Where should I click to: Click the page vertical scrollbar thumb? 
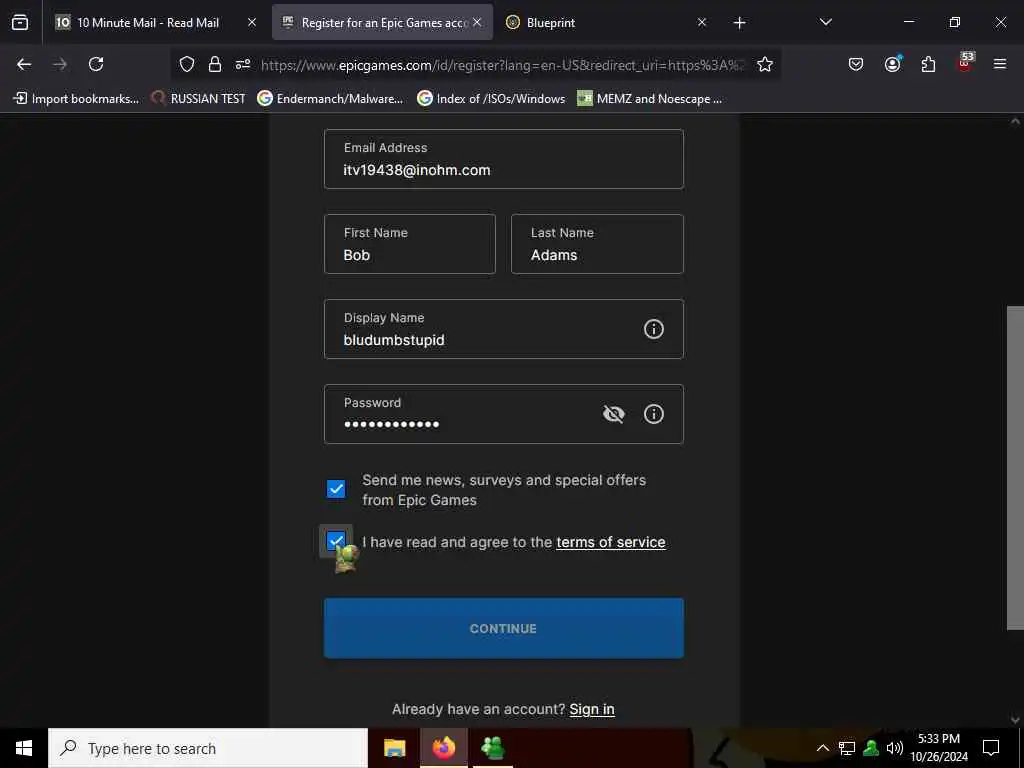pos(1015,468)
